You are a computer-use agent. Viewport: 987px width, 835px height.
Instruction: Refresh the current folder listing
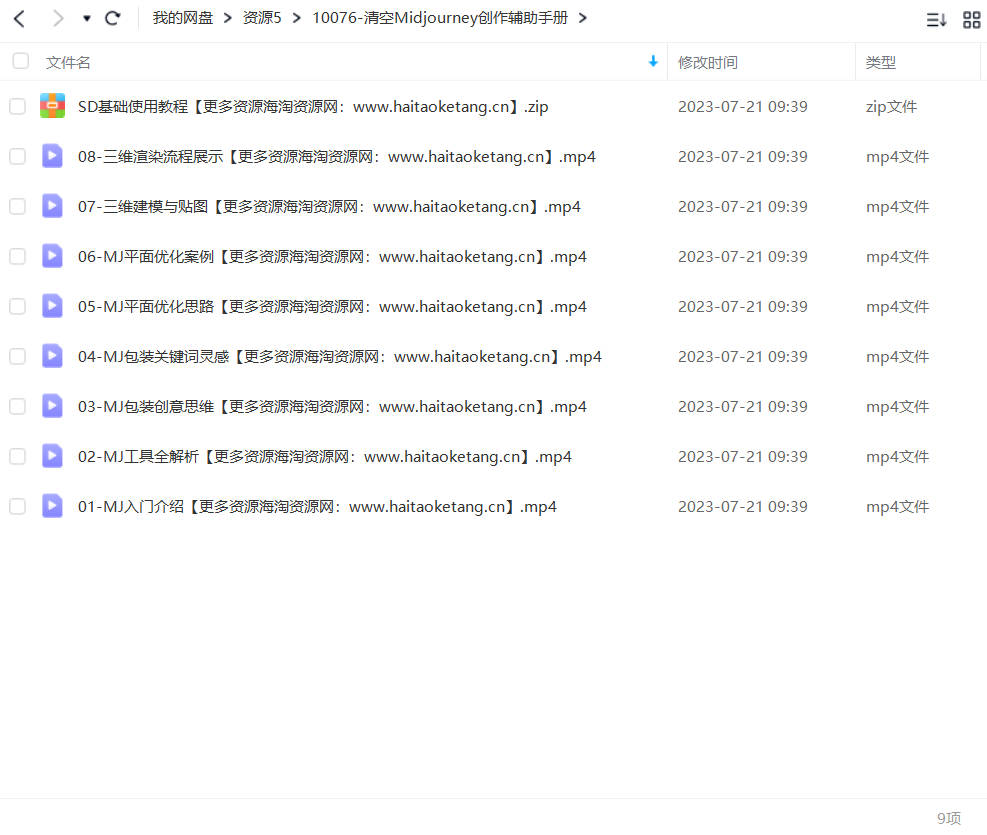click(x=113, y=18)
